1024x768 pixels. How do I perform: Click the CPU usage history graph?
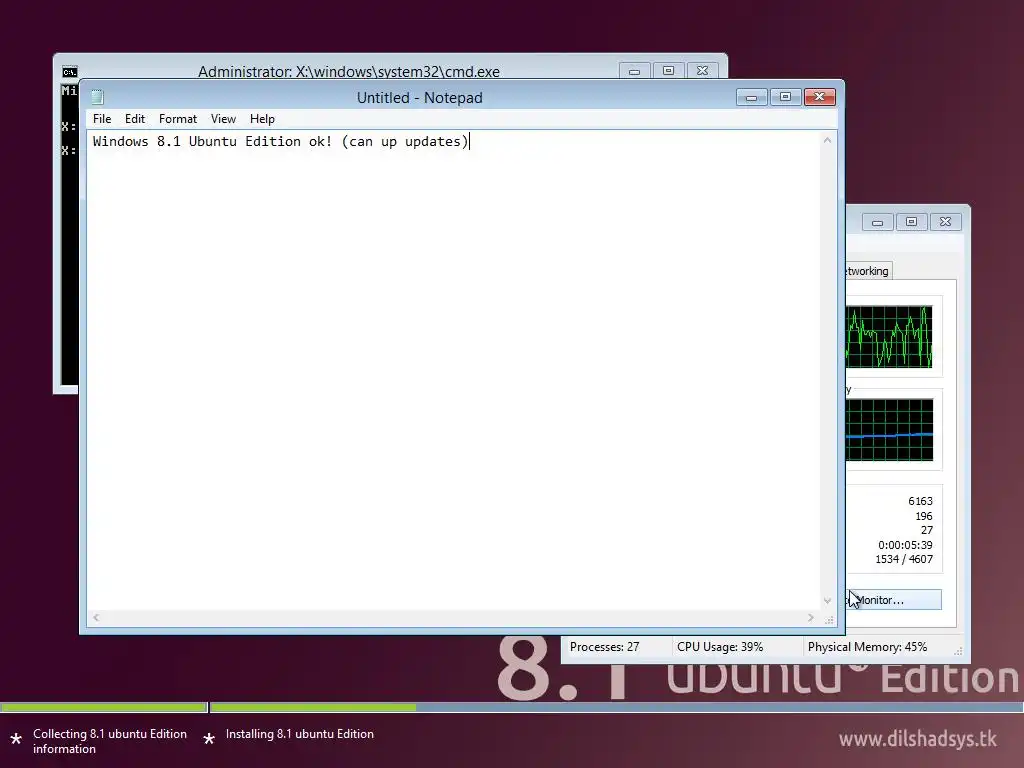889,337
